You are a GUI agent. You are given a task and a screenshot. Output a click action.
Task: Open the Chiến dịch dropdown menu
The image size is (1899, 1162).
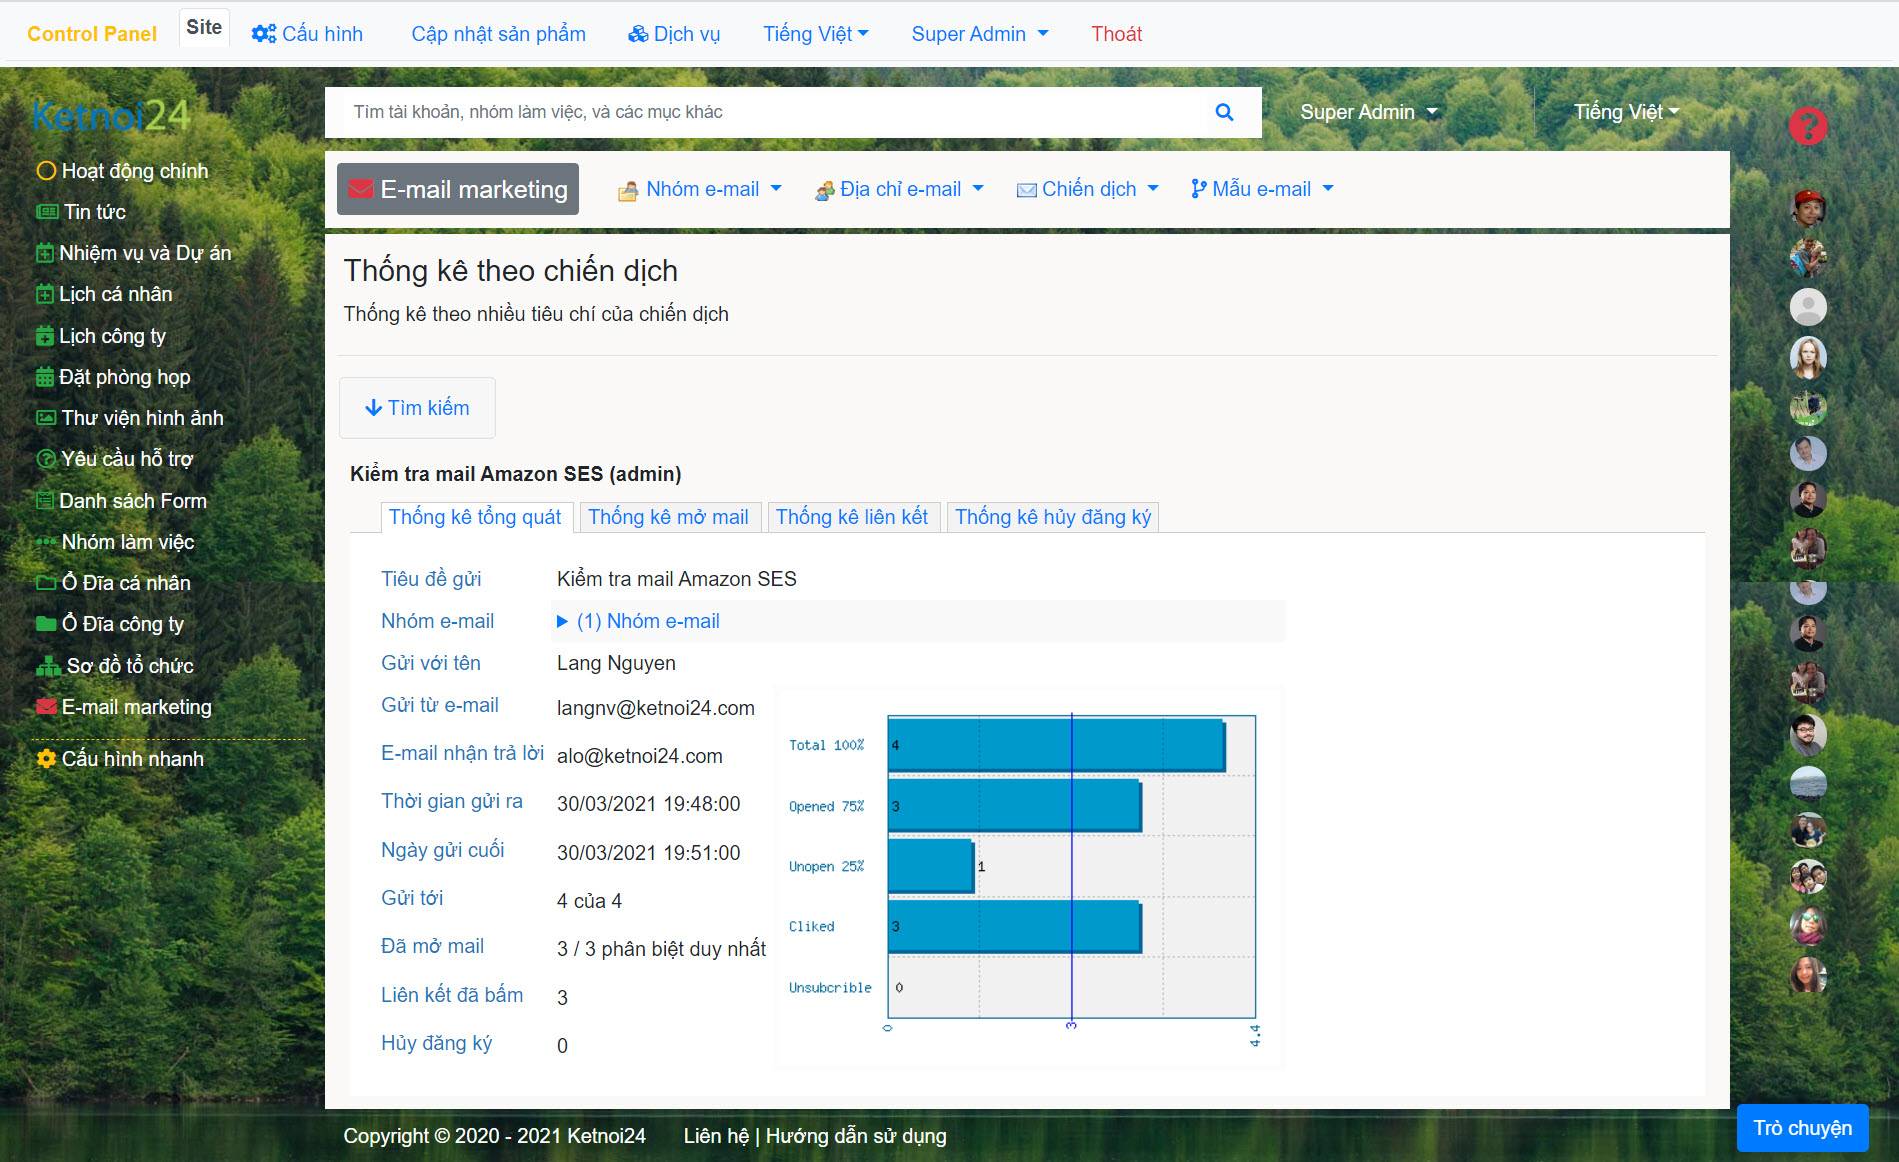point(1087,189)
